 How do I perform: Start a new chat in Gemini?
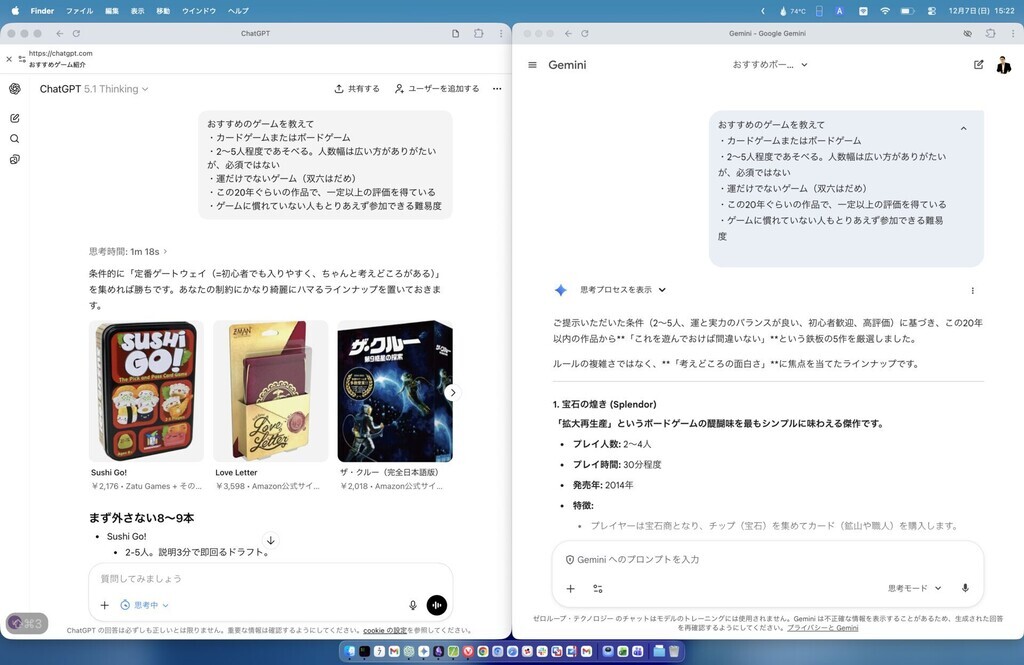pos(978,65)
